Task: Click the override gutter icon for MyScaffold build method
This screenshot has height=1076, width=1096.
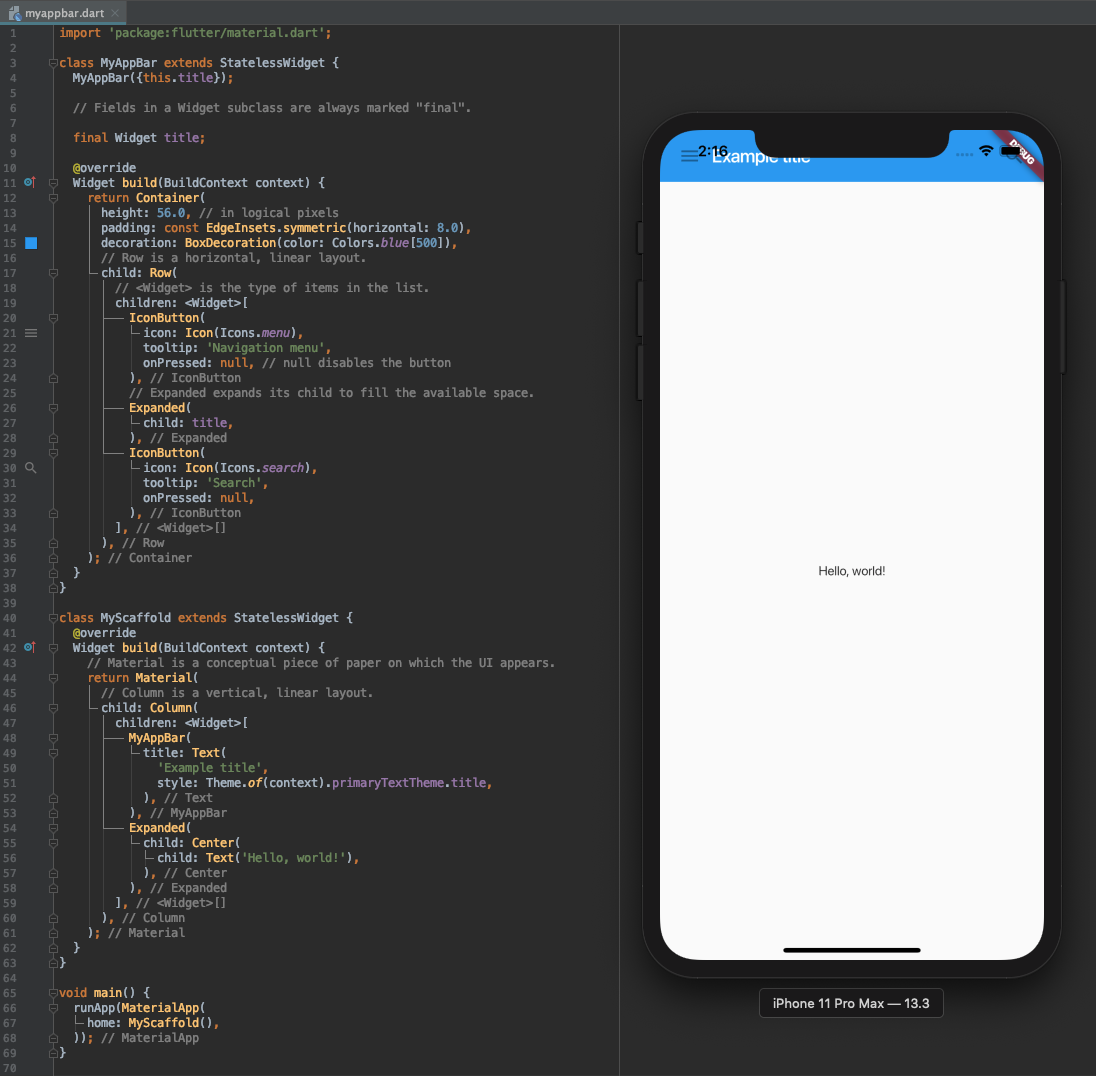Action: pyautogui.click(x=29, y=647)
